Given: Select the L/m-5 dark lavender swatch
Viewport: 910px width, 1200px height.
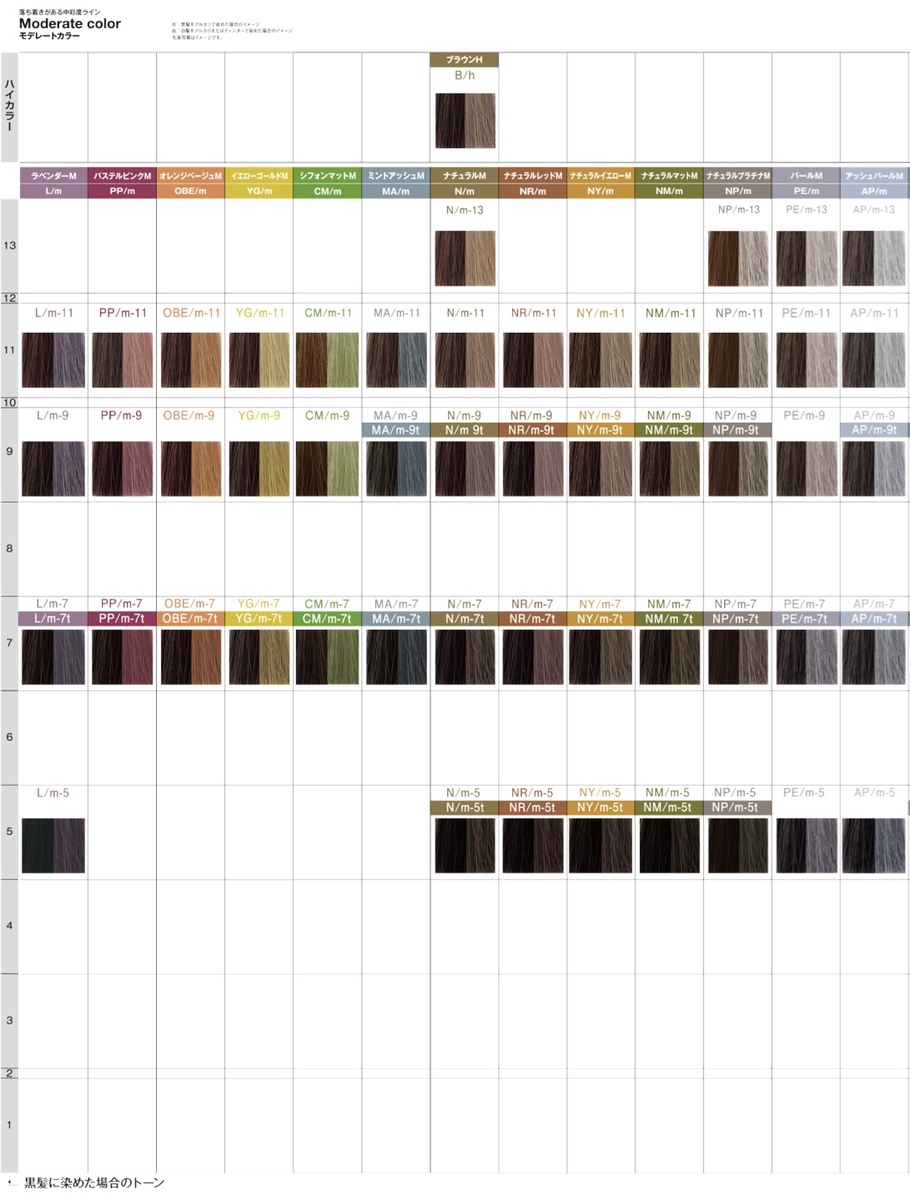Looking at the screenshot, I should click(x=53, y=845).
